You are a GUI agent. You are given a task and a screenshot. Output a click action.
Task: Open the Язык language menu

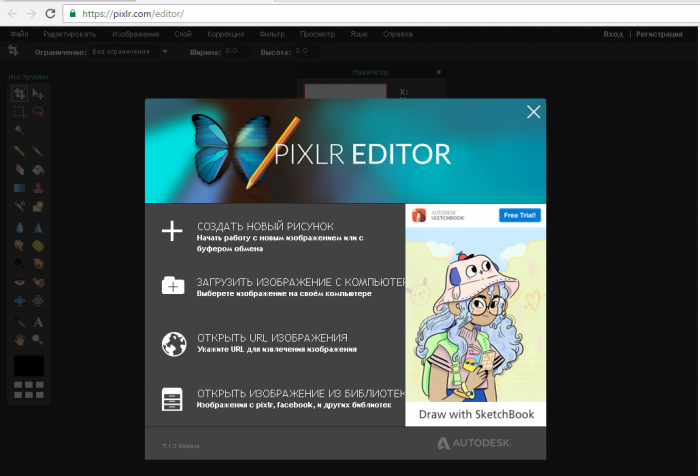tap(359, 34)
